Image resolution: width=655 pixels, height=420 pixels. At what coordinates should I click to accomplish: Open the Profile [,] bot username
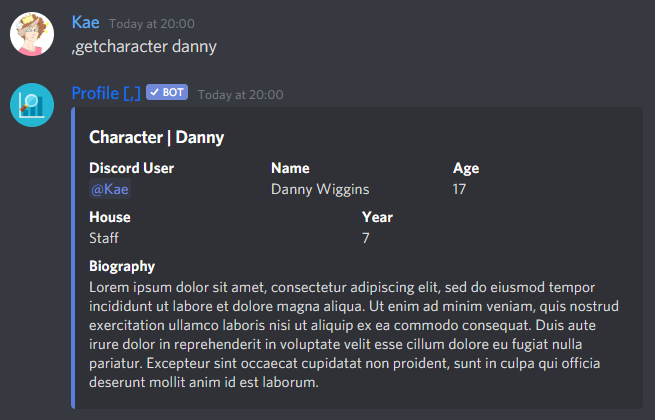click(x=106, y=93)
